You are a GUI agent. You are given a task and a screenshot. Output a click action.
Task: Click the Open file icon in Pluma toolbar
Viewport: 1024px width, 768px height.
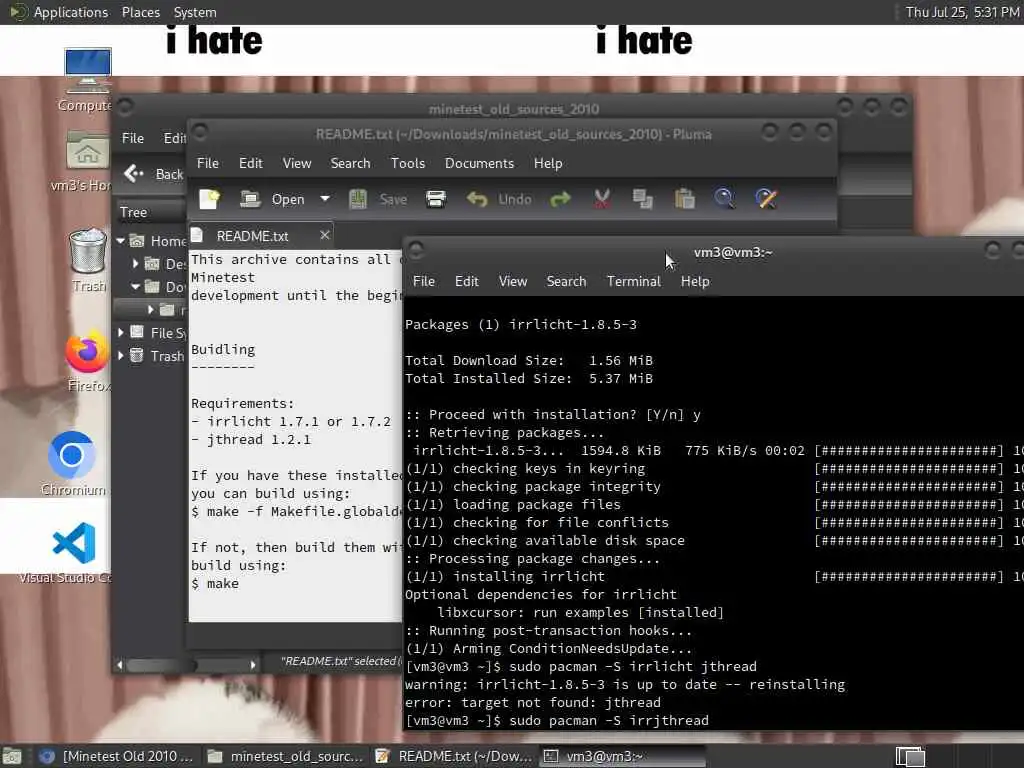coord(250,199)
